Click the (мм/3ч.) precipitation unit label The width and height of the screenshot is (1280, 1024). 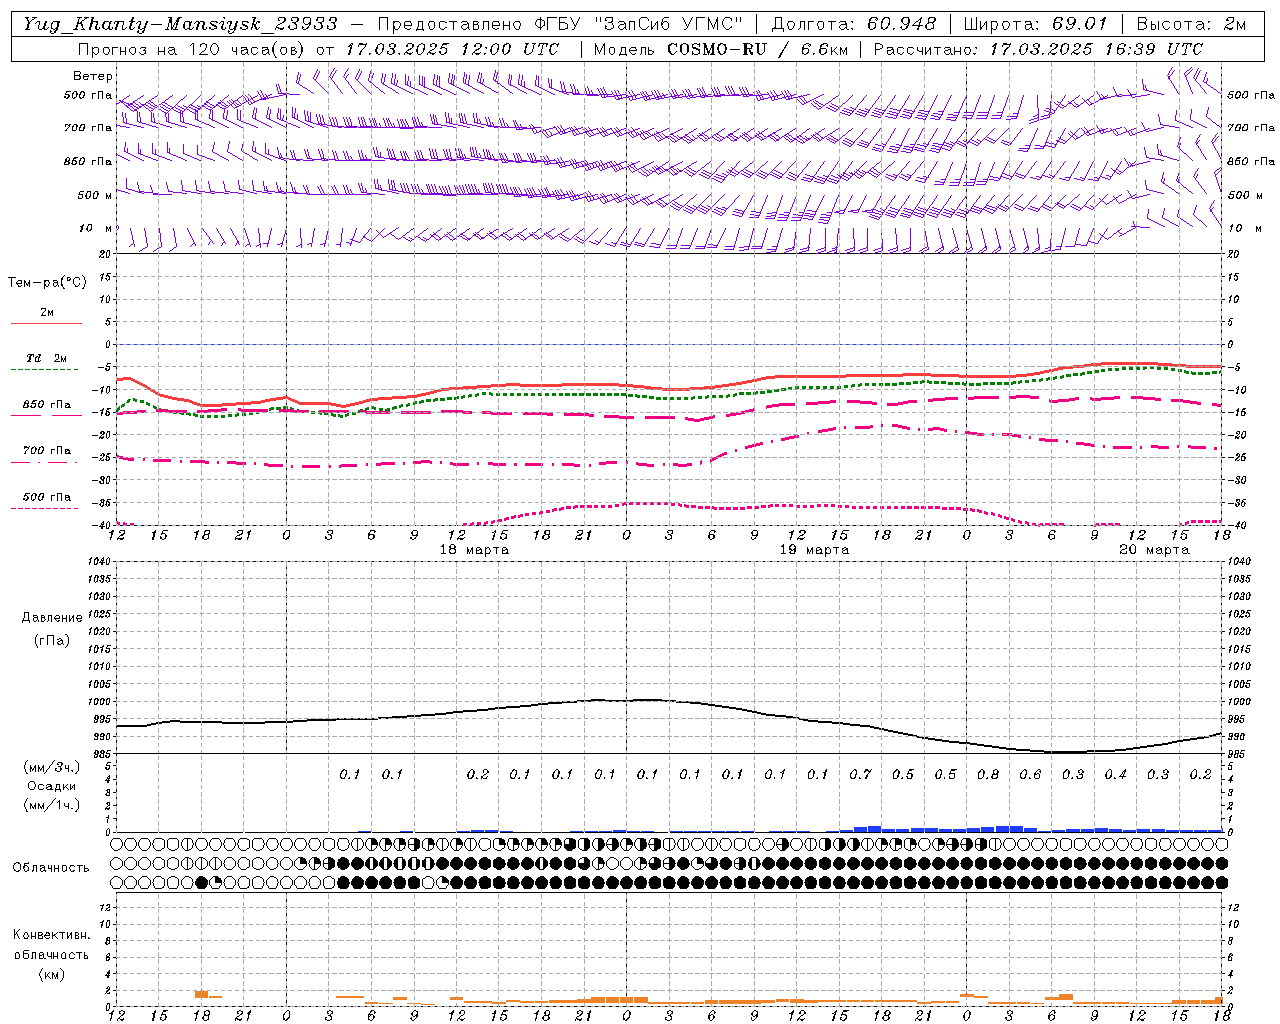coord(51,767)
